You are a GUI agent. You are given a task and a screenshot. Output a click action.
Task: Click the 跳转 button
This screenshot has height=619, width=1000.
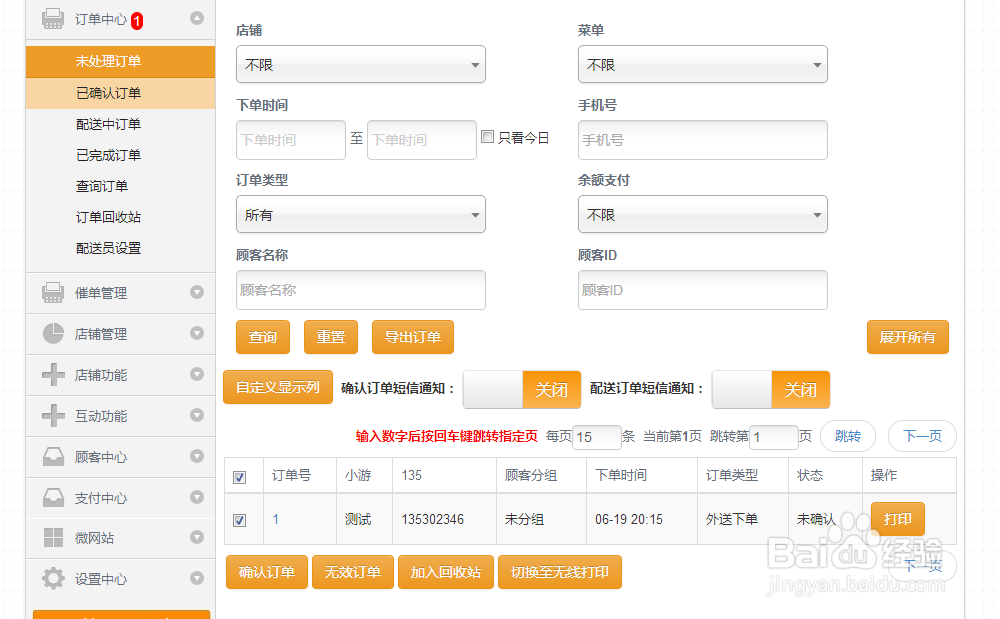point(848,436)
